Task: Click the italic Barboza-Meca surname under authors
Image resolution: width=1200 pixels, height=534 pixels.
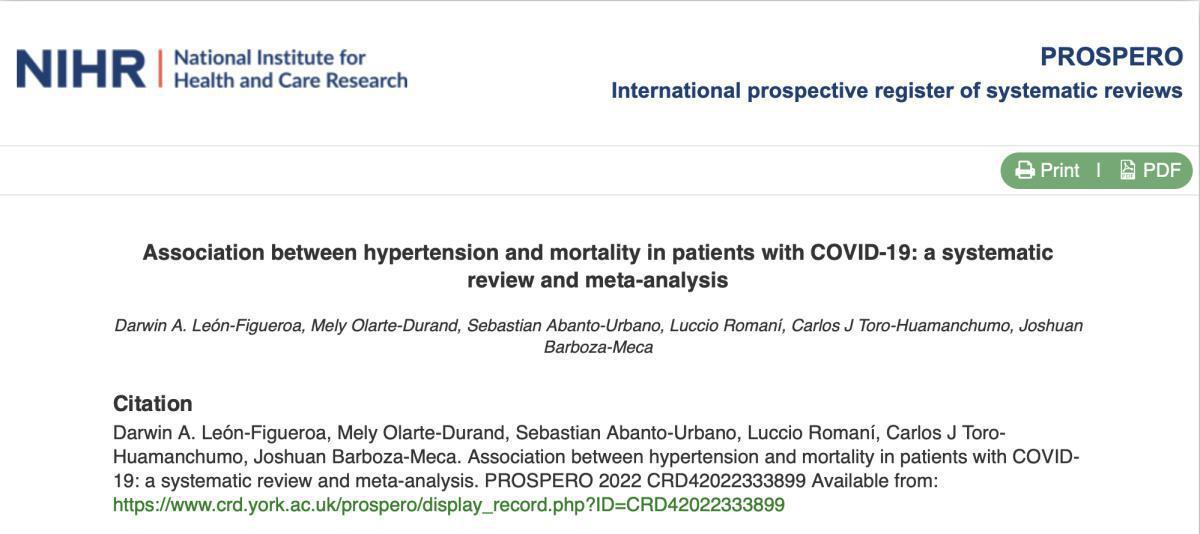Action: (x=598, y=347)
